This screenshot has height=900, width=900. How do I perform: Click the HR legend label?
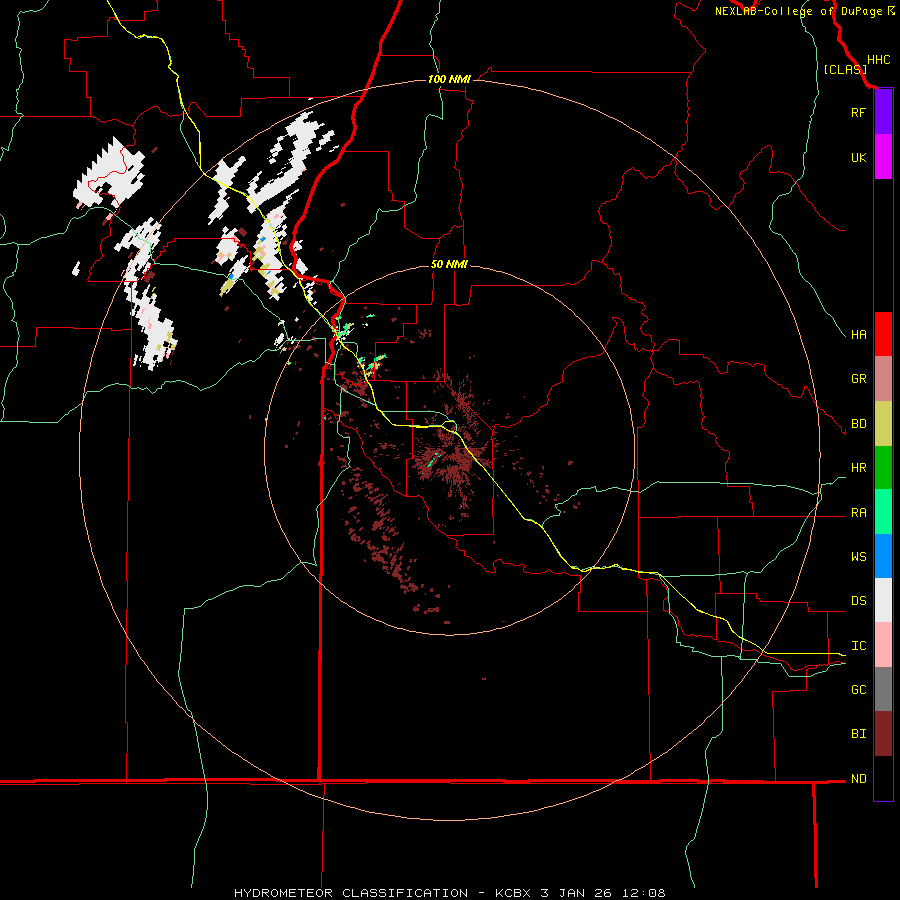858,468
